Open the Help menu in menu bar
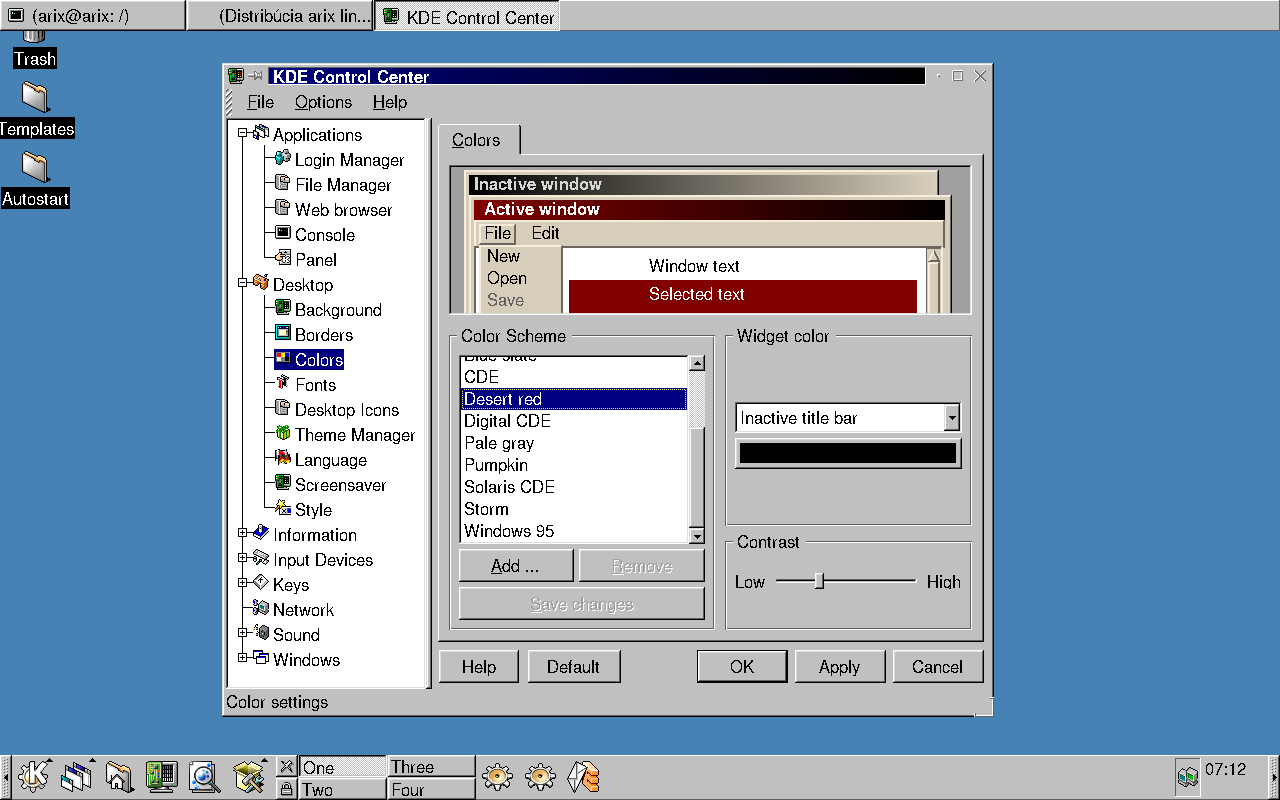This screenshot has width=1280, height=800. [x=390, y=102]
